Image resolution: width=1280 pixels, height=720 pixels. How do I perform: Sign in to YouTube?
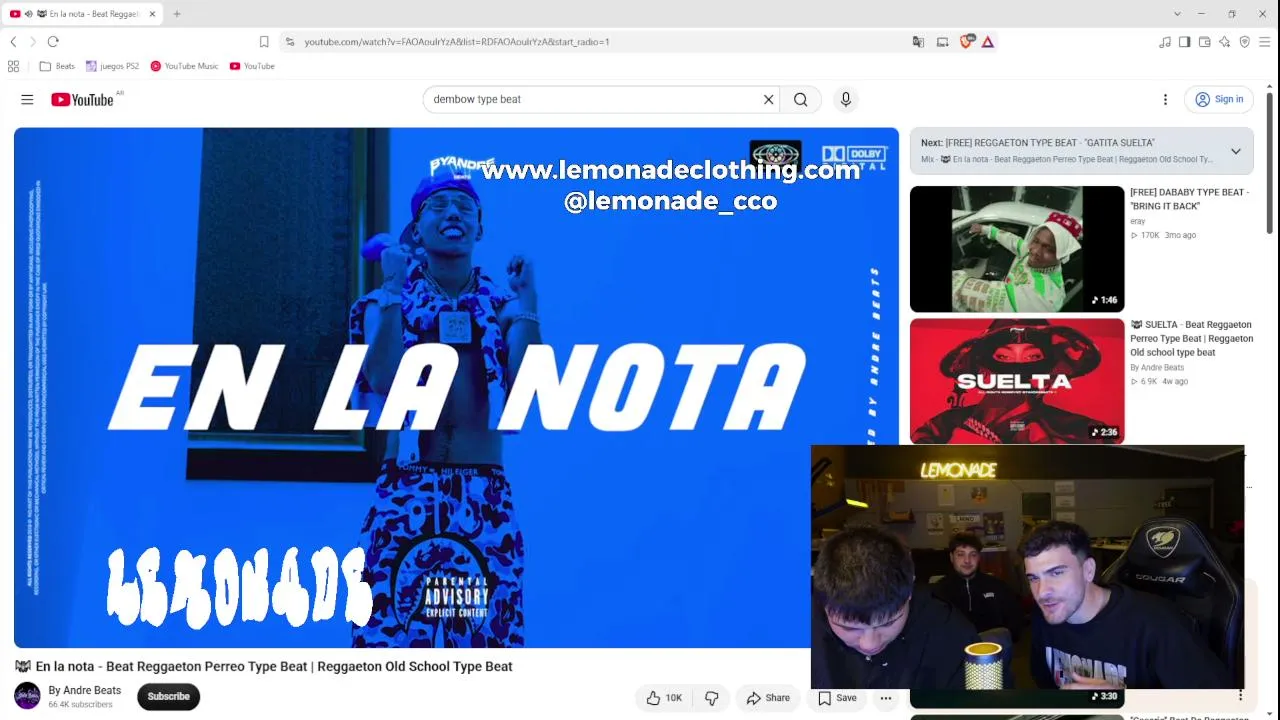click(x=1219, y=99)
